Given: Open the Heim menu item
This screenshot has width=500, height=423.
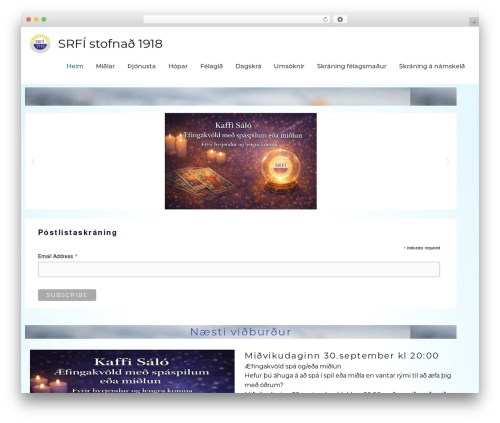Looking at the screenshot, I should pos(75,66).
